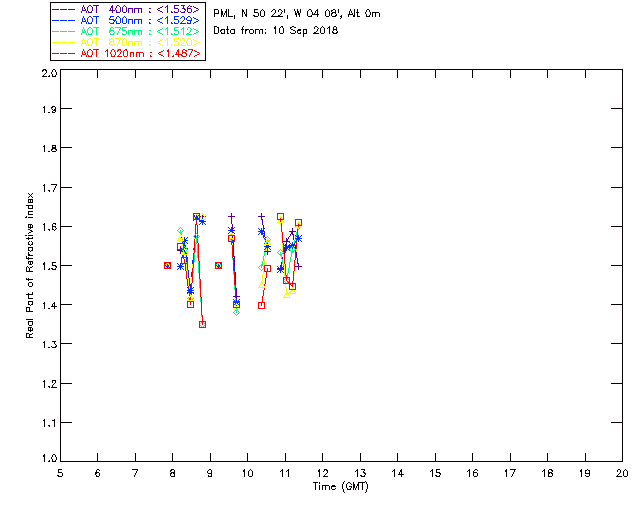640x512 pixels.
Task: Click the y-axis tick label 1.6
Action: point(49,227)
